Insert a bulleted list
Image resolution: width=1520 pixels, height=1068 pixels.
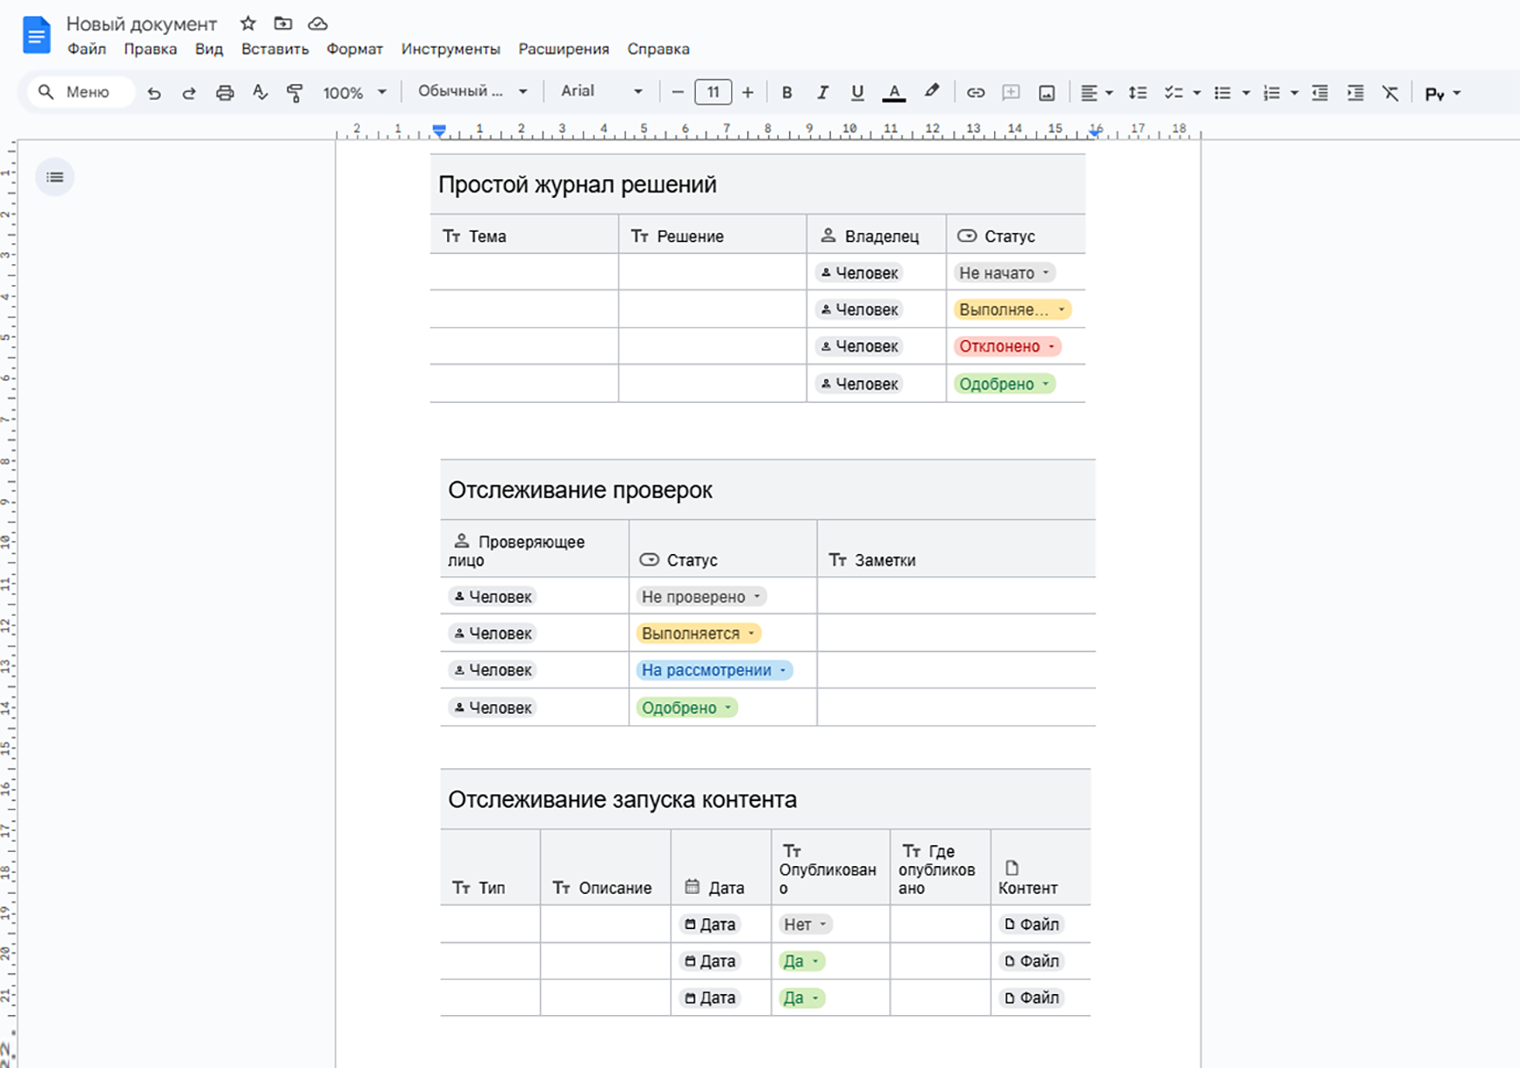coord(1222,93)
